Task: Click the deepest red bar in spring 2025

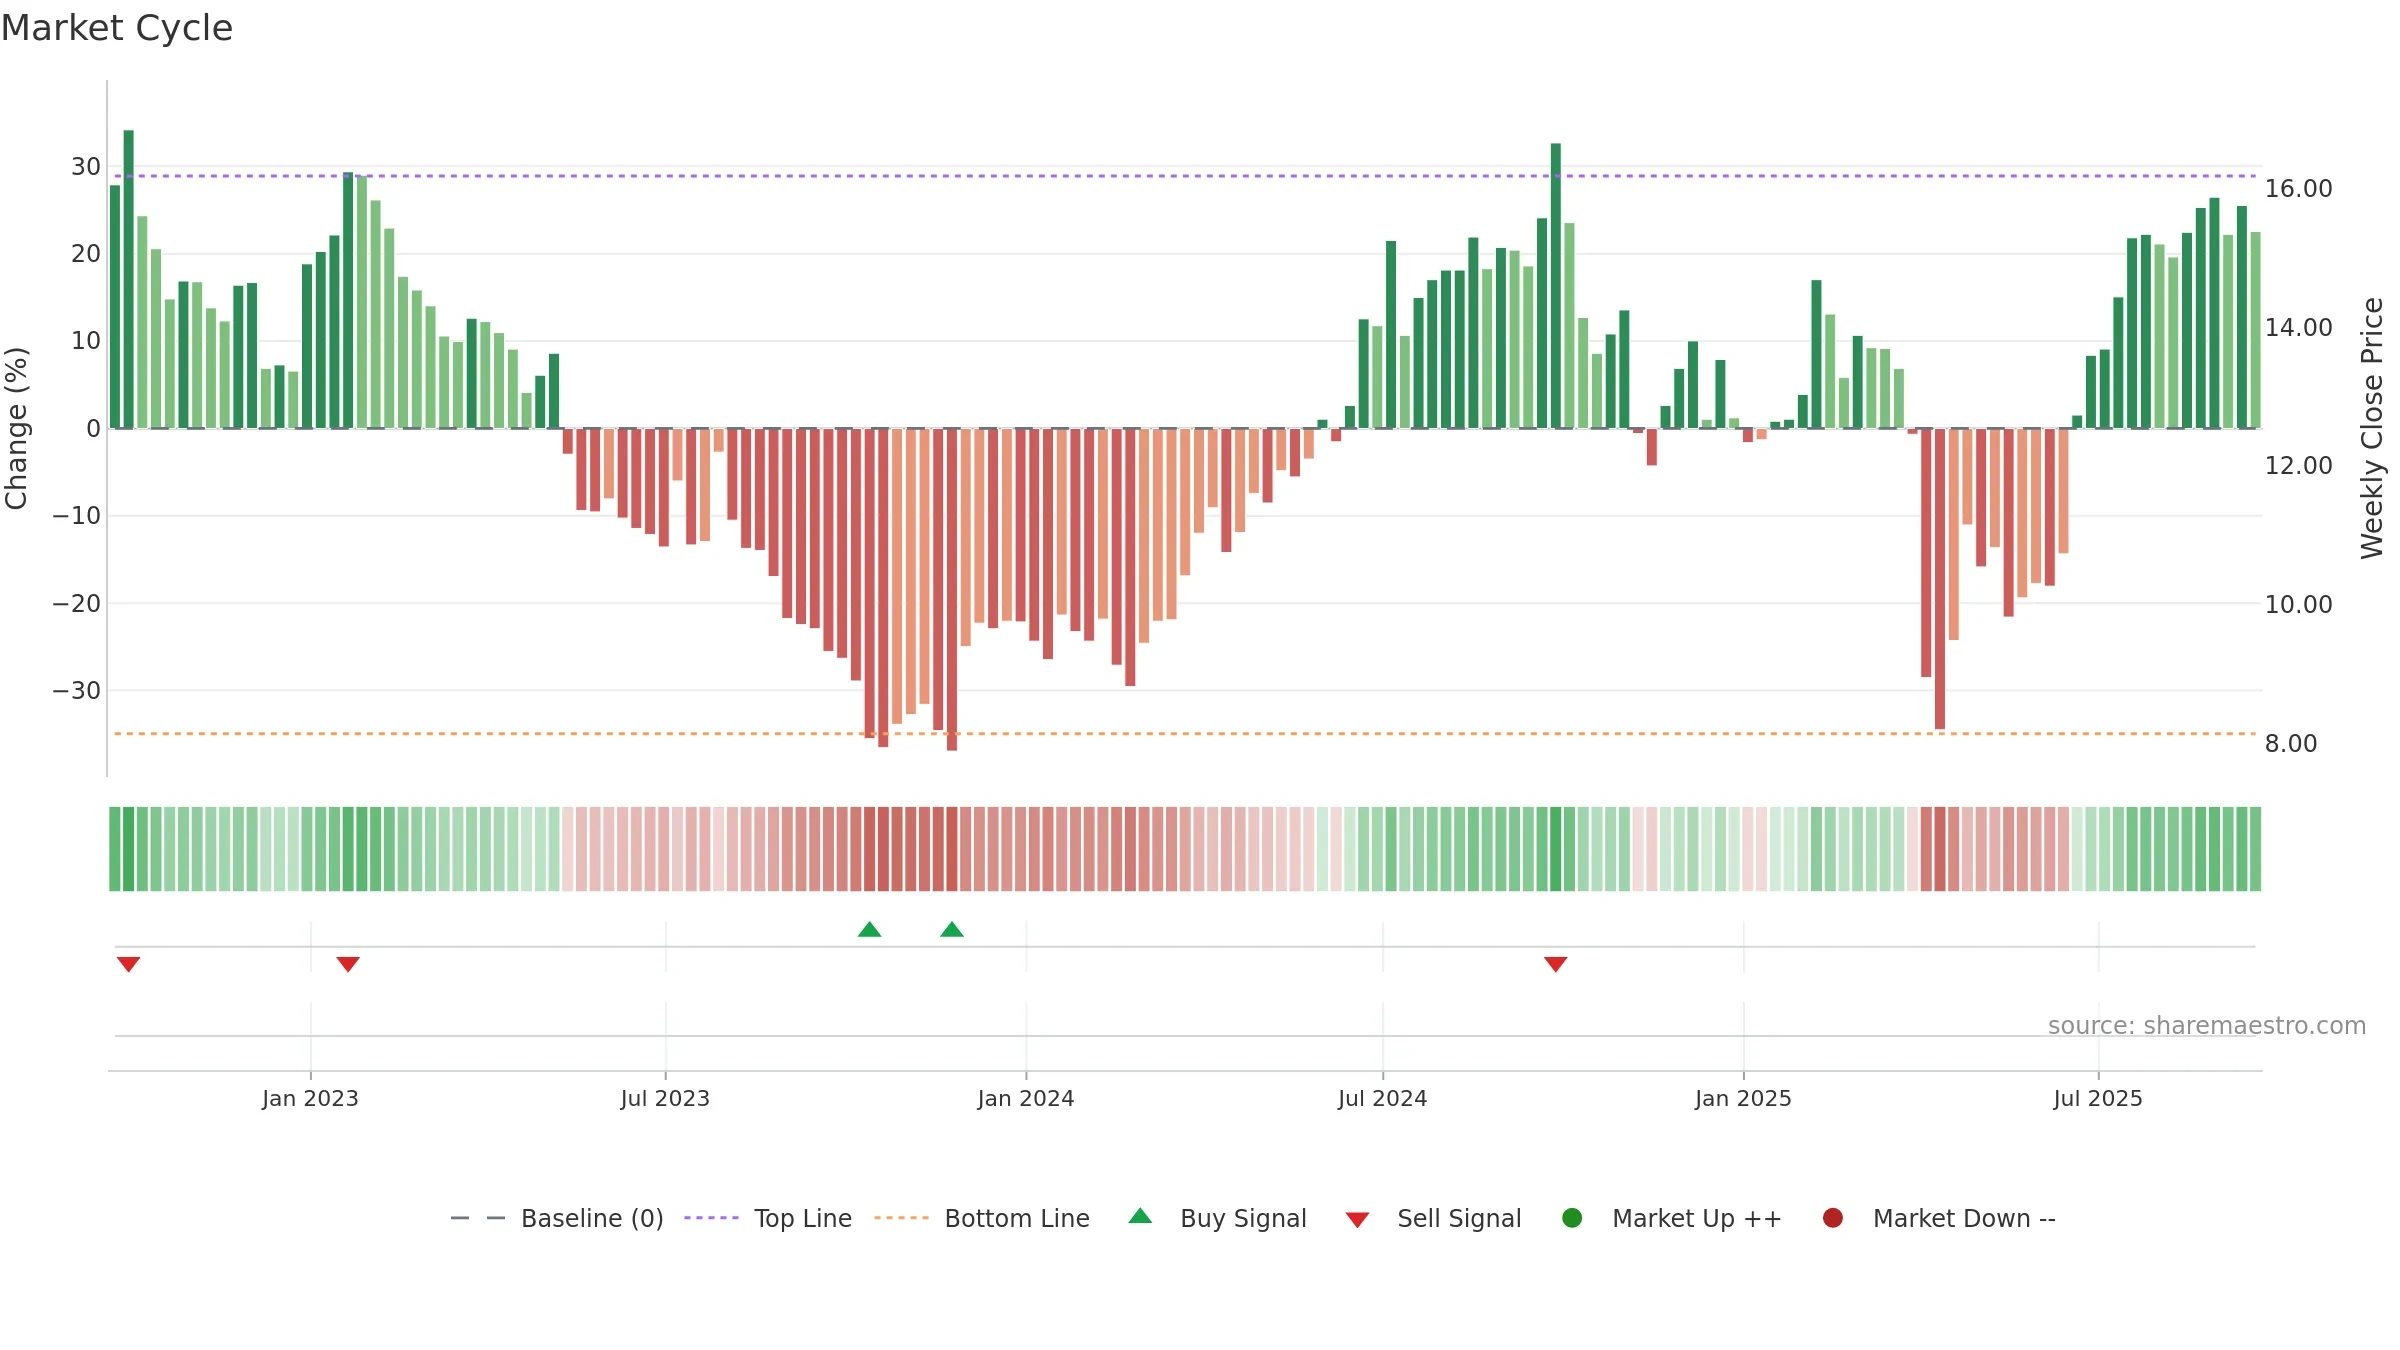Action: click(x=1940, y=579)
